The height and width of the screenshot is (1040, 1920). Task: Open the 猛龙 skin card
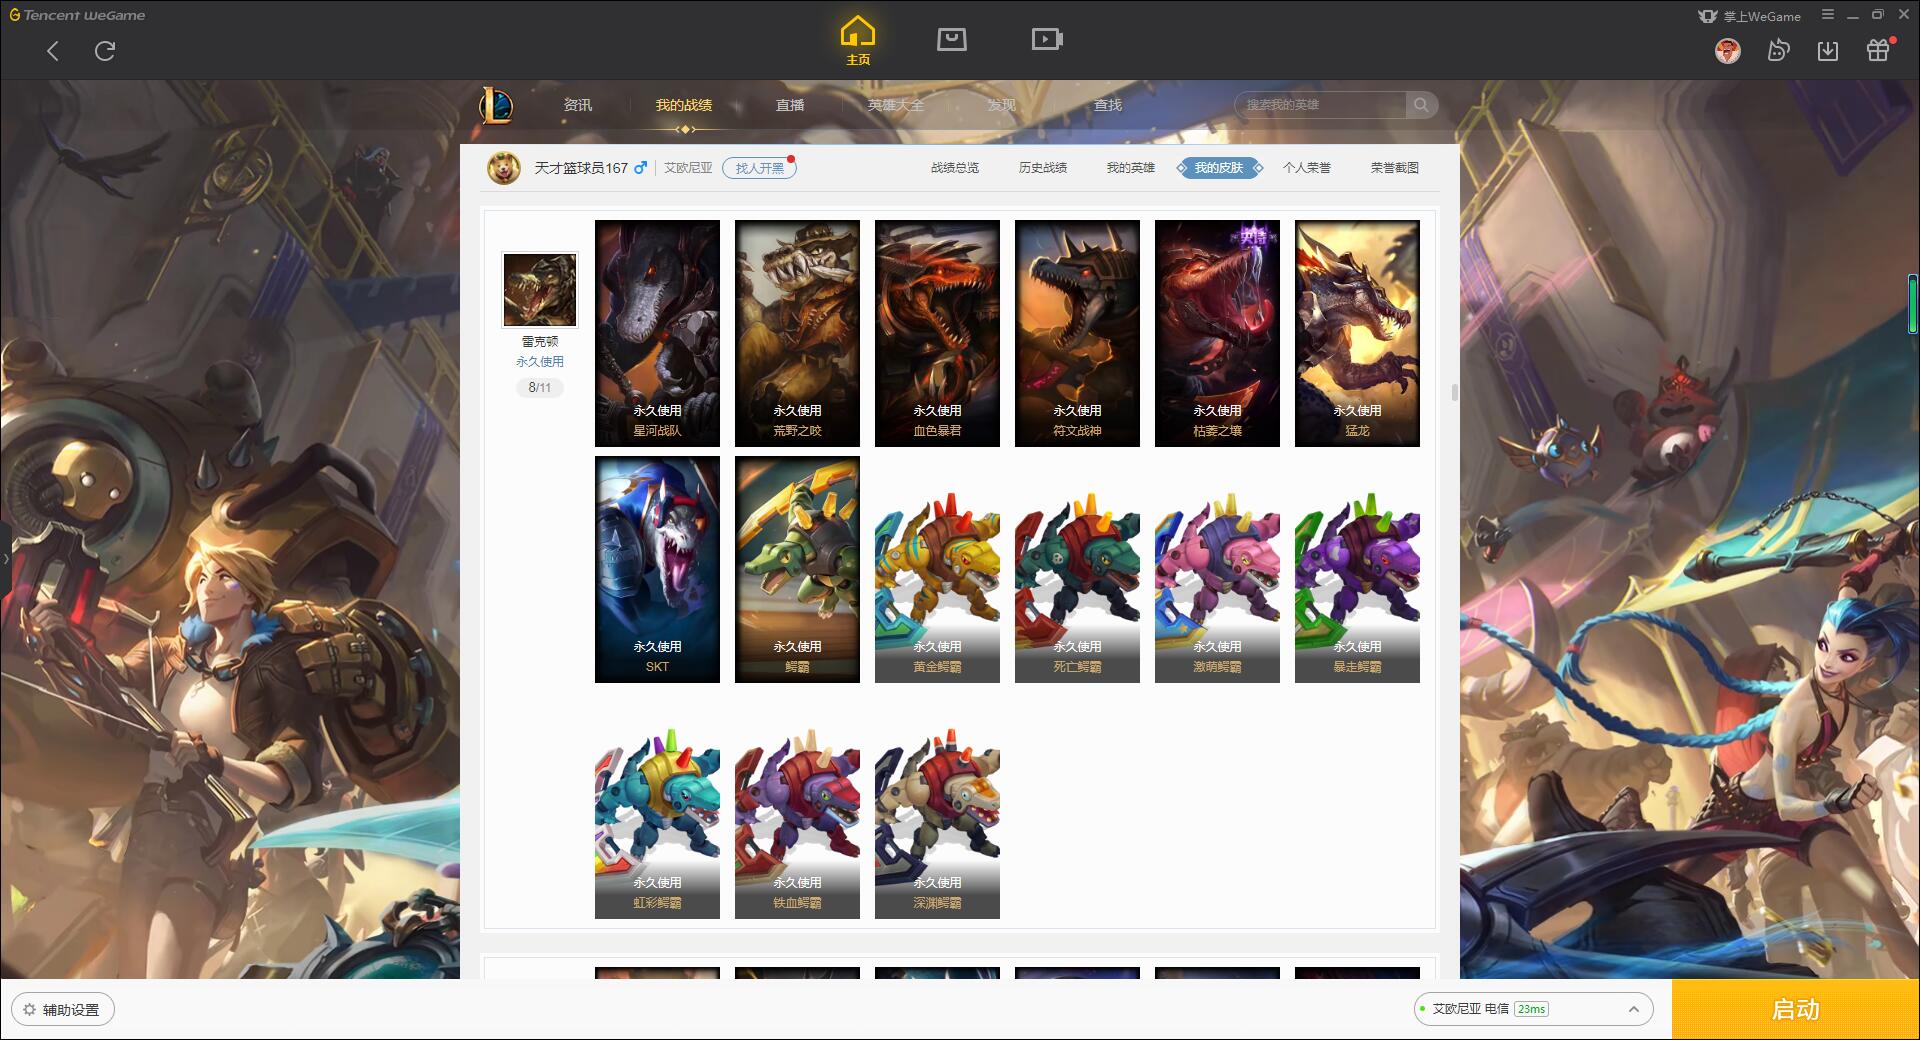[x=1357, y=333]
